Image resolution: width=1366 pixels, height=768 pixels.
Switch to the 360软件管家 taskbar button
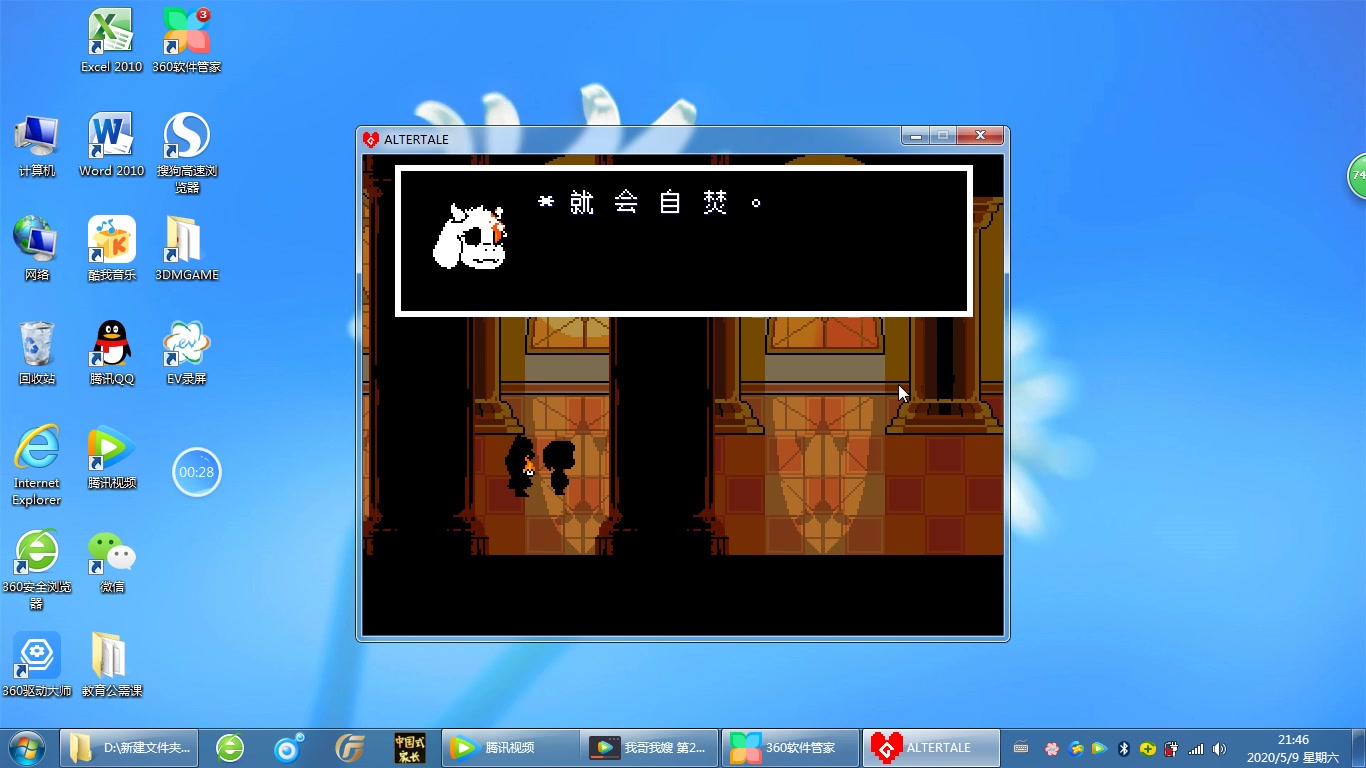(791, 747)
